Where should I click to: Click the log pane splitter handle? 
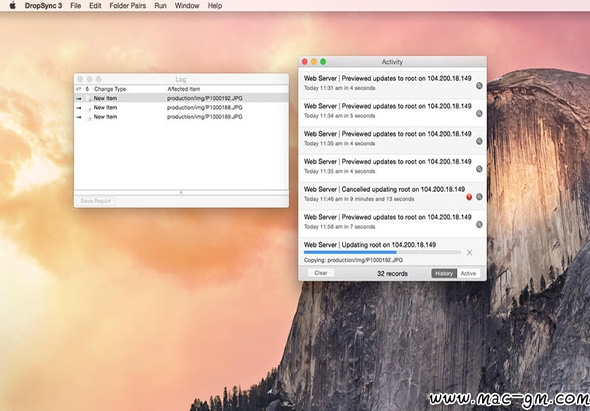point(181,192)
